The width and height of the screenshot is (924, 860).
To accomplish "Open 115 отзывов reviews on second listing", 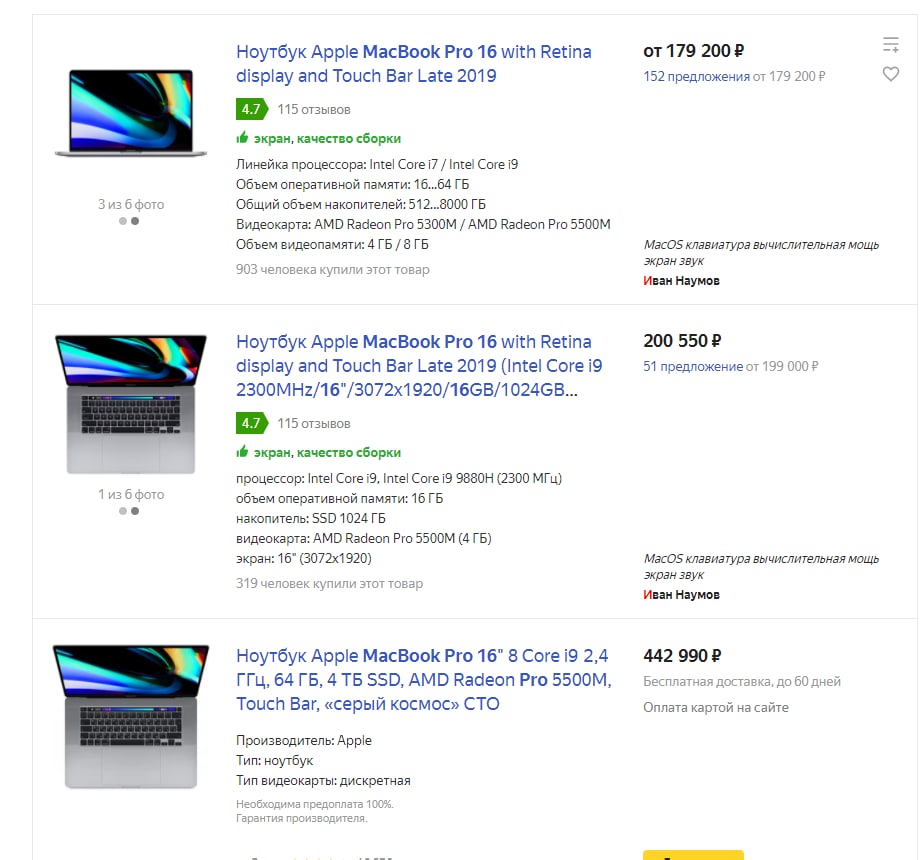I will pos(314,423).
